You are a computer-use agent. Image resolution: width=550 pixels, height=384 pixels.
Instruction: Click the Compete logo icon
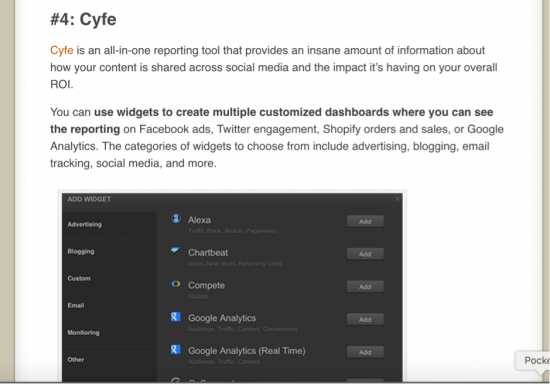pos(176,284)
